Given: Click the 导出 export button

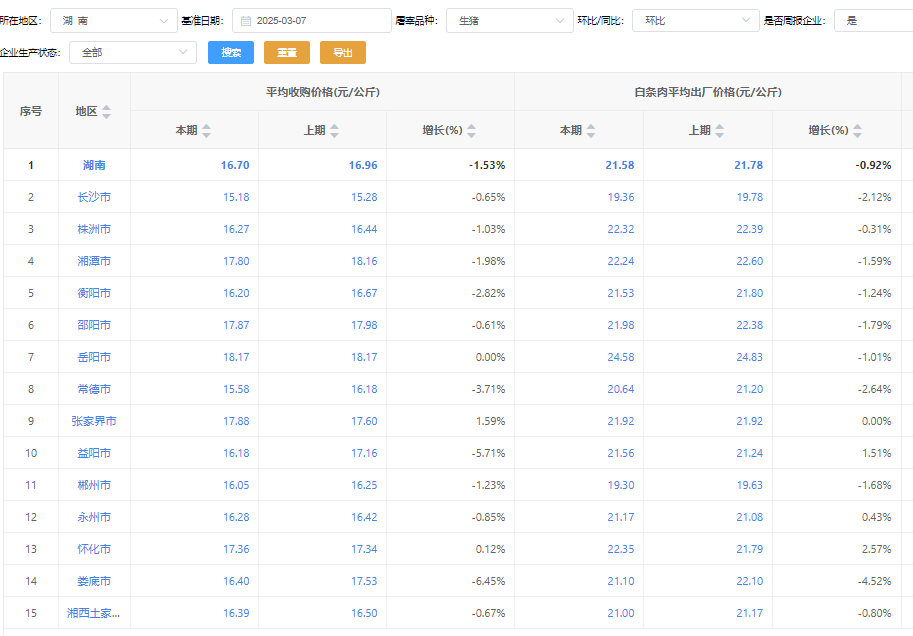Looking at the screenshot, I should (343, 52).
